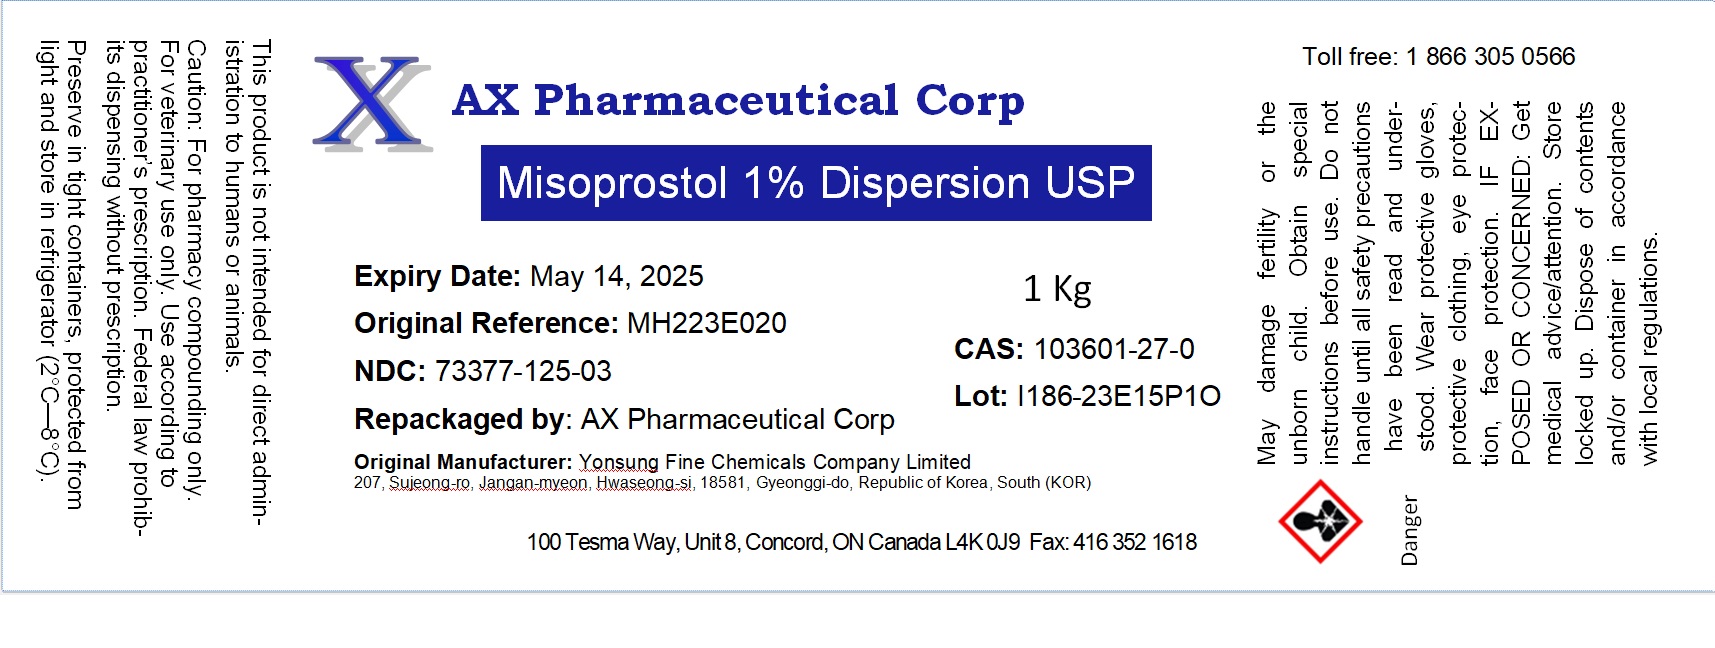Click the blue X company logo

[x=372, y=104]
